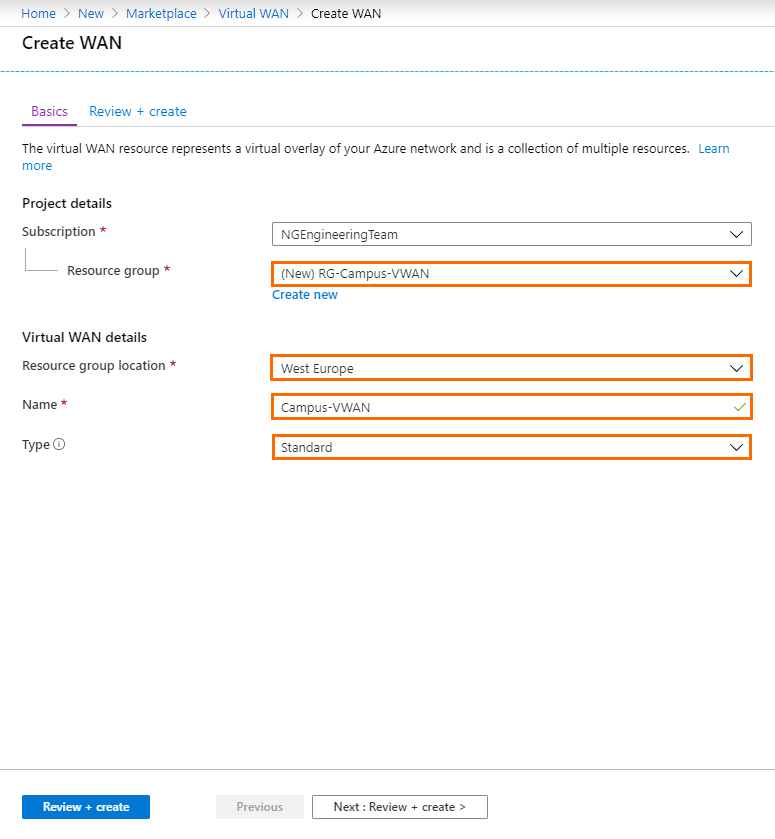Click the green checkmark in Name field
Image resolution: width=775 pixels, height=839 pixels.
pyautogui.click(x=739, y=407)
